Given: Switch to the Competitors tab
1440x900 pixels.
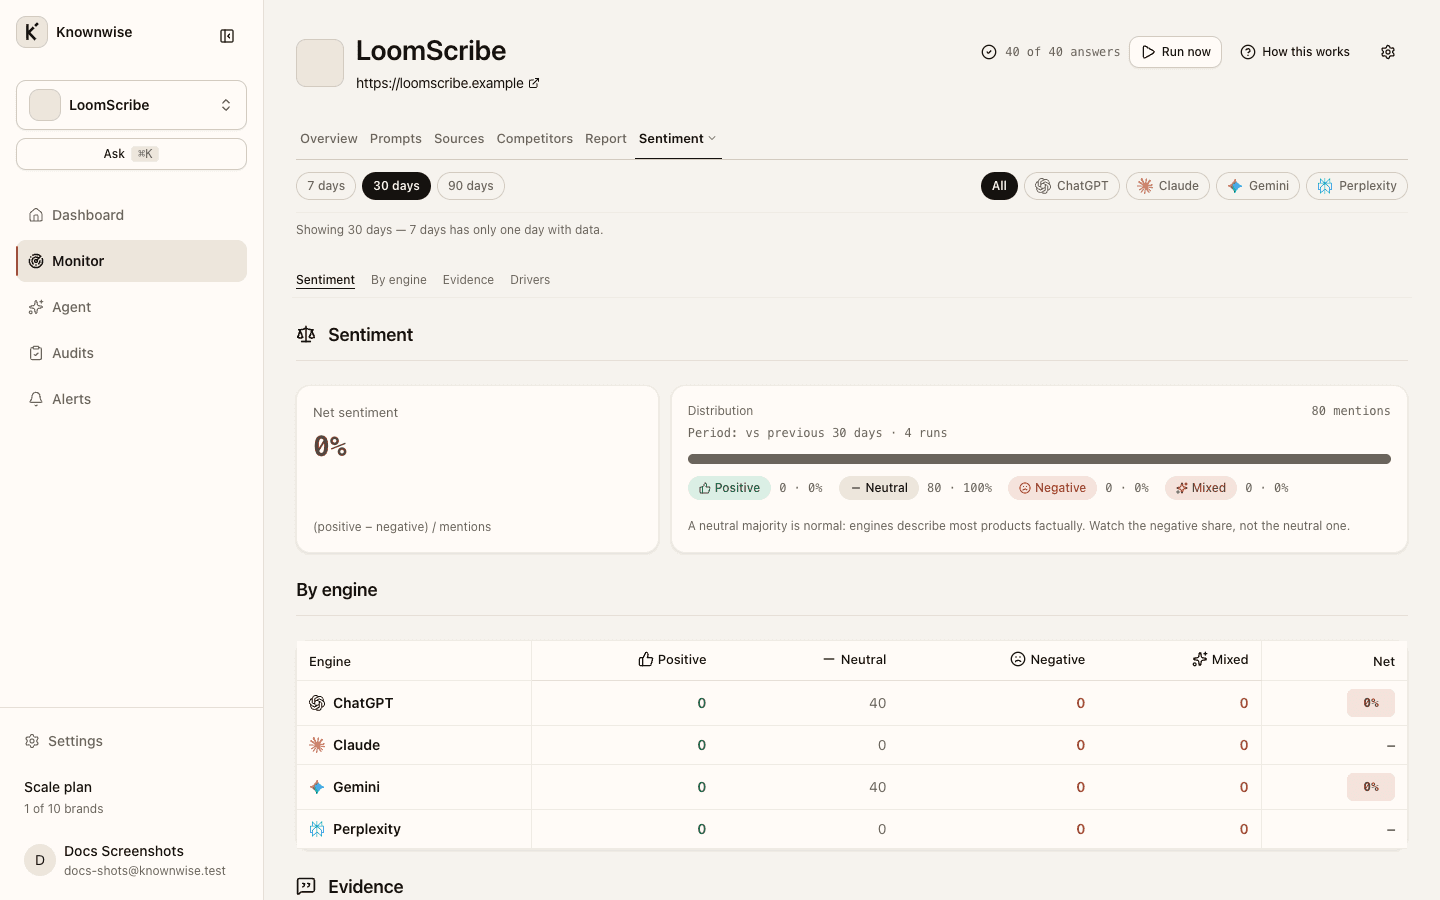Looking at the screenshot, I should coord(535,139).
